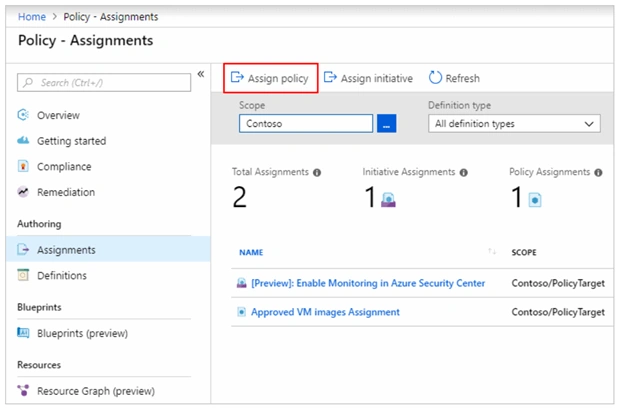This screenshot has width=624, height=412.
Task: Open Resource Graph (preview)
Action: 96,391
